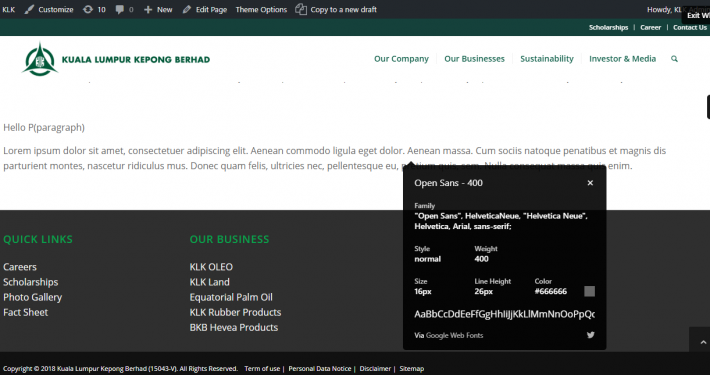Click the font sample alphabet preview
The height and width of the screenshot is (375, 710).
[x=504, y=314]
